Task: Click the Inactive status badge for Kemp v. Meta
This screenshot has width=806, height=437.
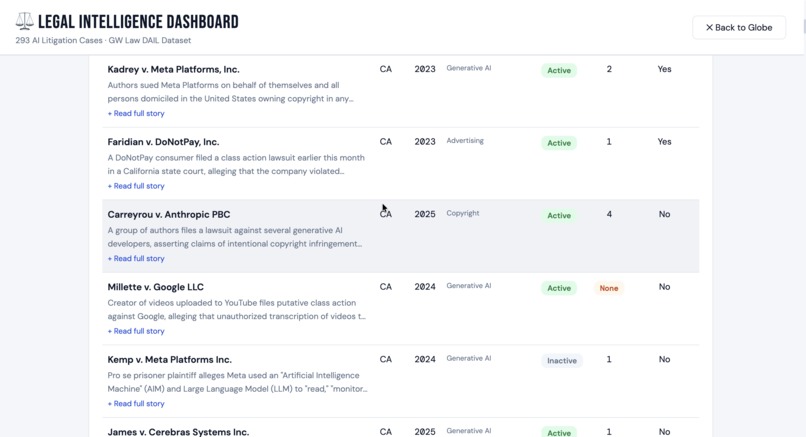Action: pyautogui.click(x=561, y=360)
